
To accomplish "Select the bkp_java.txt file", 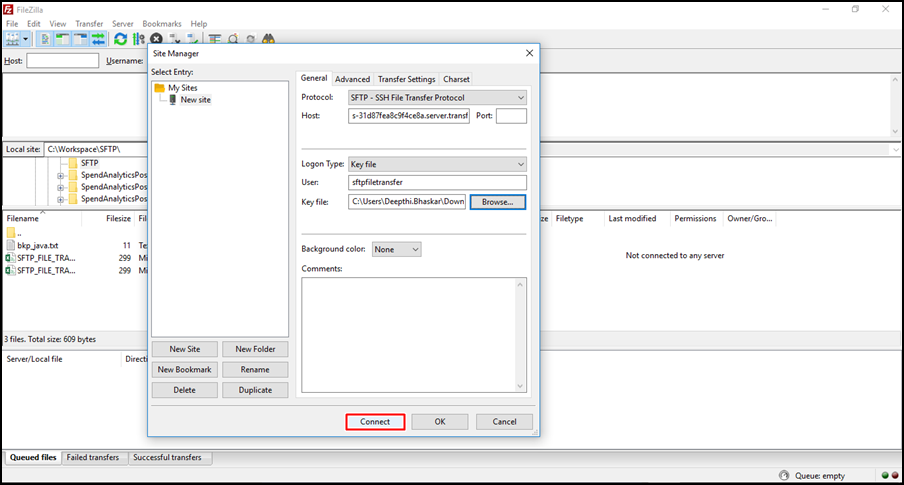I will [37, 246].
